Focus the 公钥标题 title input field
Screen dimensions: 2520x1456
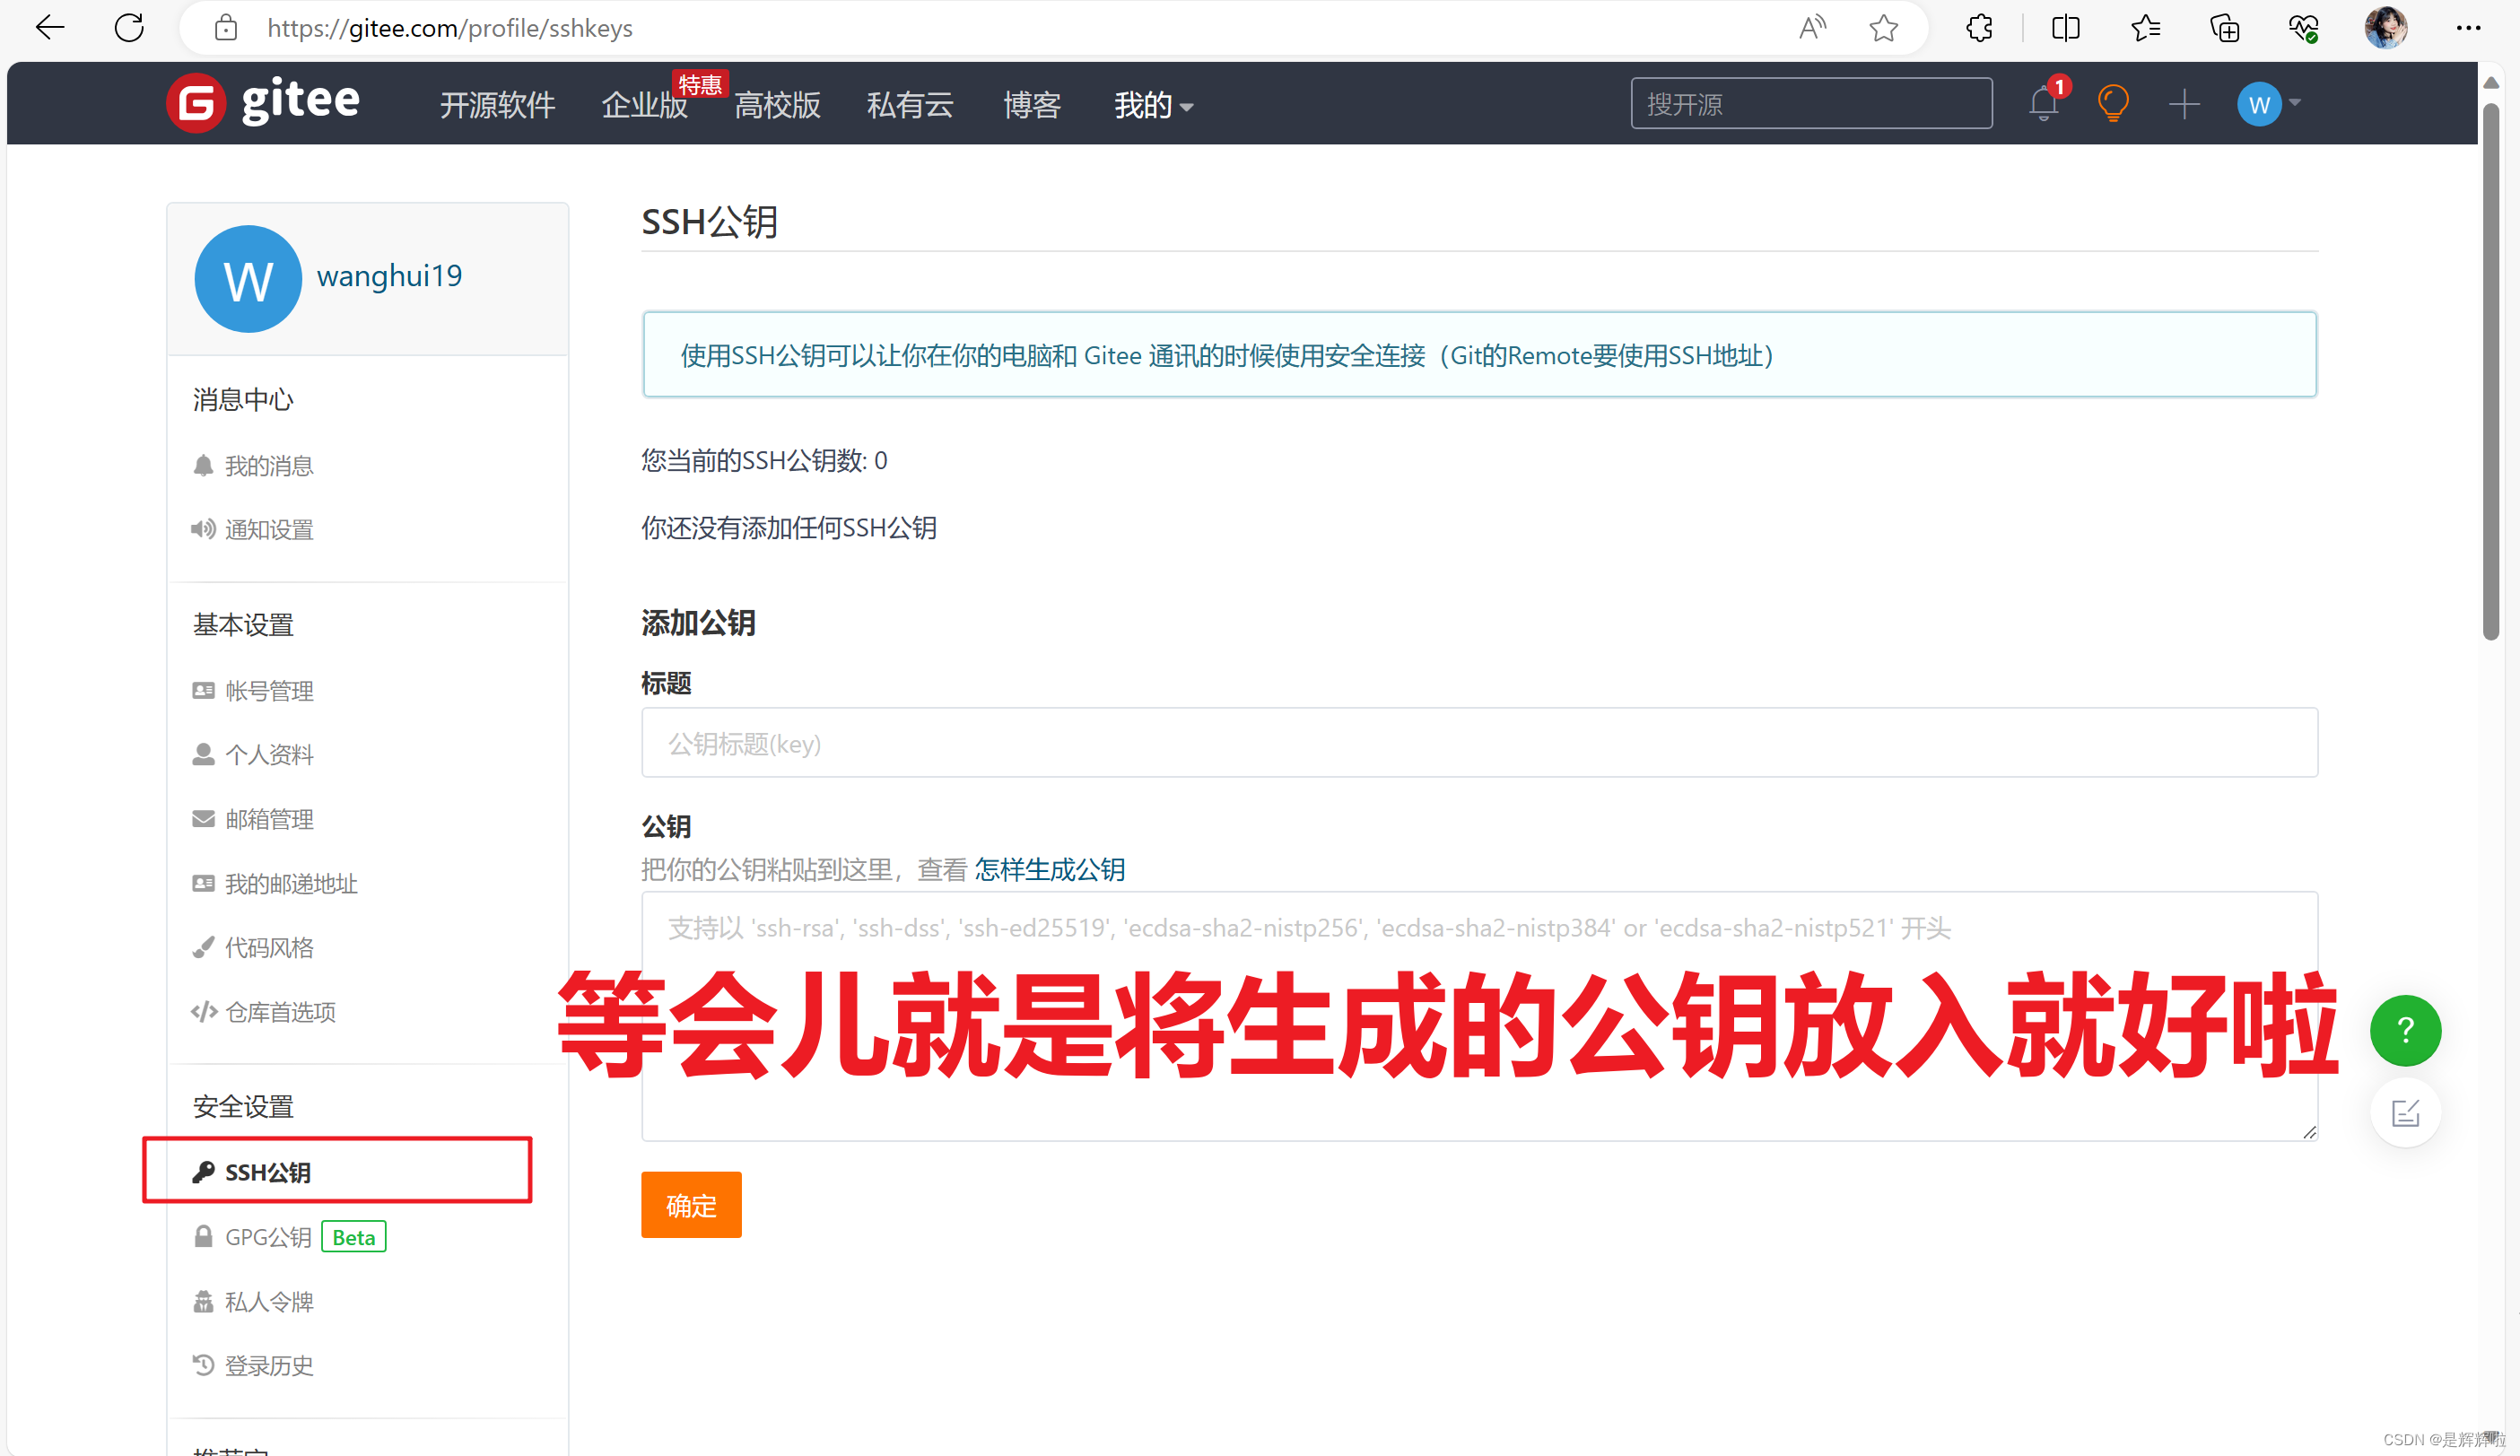point(1479,743)
